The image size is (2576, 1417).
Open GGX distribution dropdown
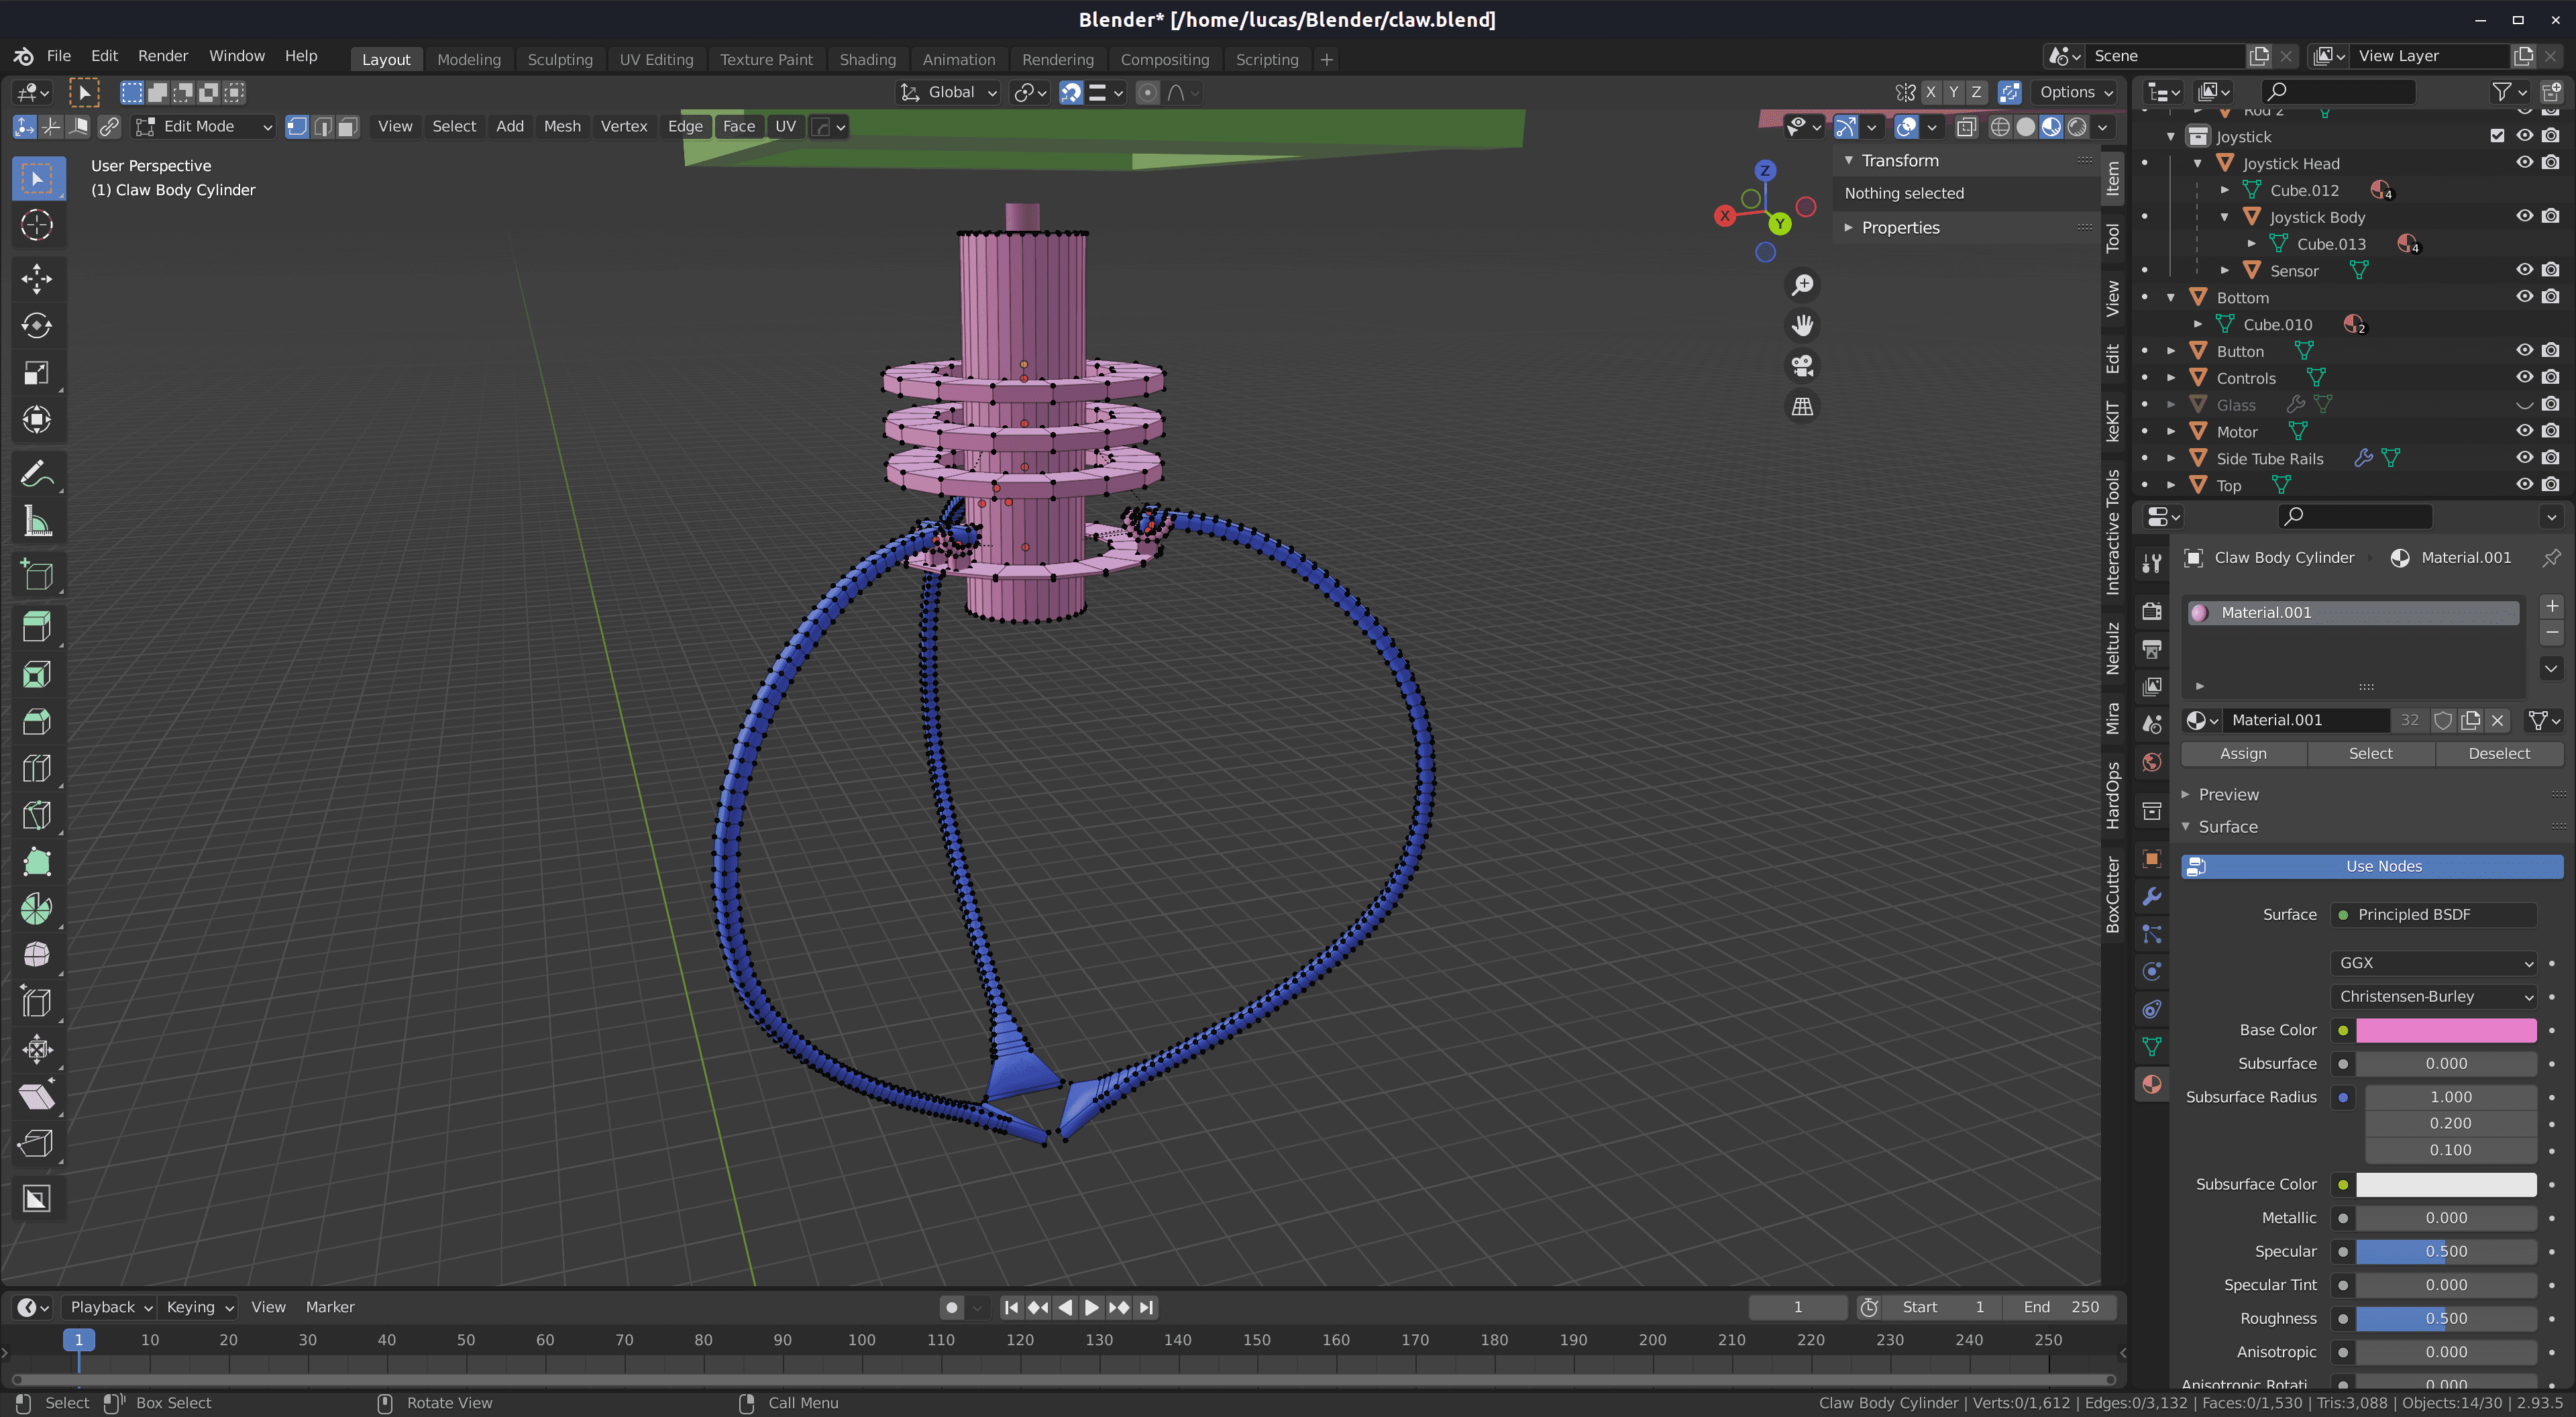[x=2435, y=962]
